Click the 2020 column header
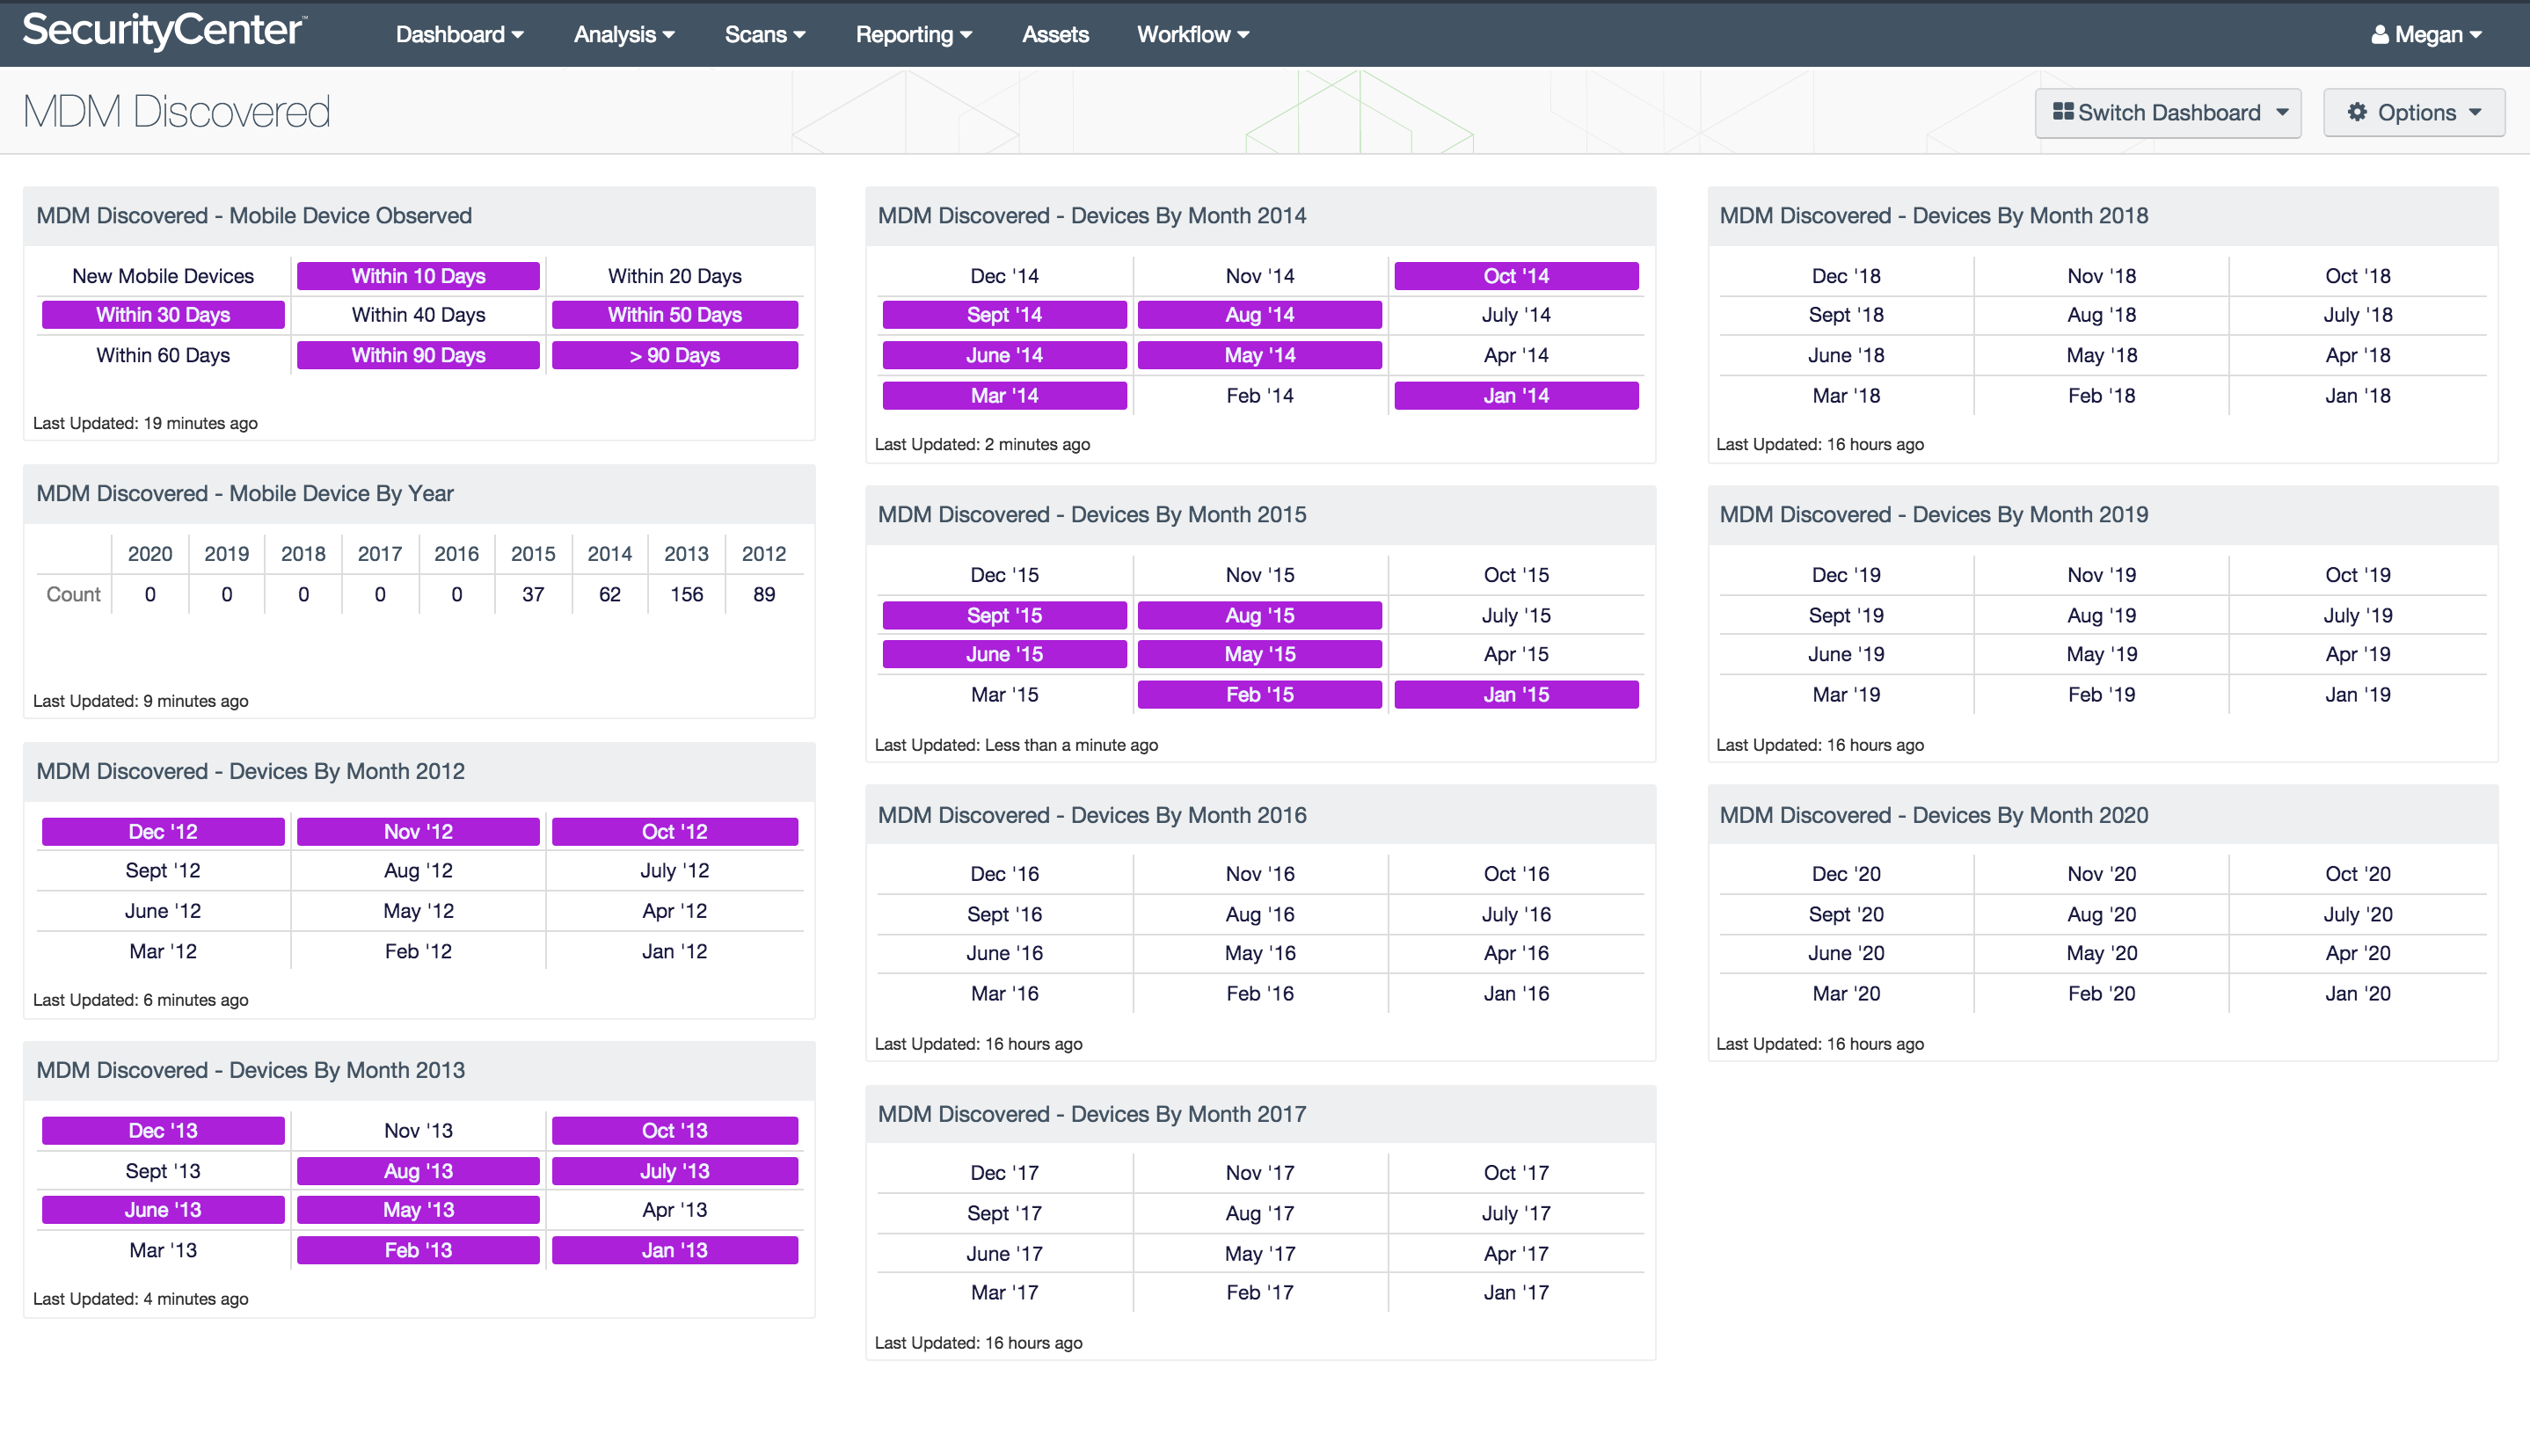2530x1456 pixels. click(x=150, y=554)
